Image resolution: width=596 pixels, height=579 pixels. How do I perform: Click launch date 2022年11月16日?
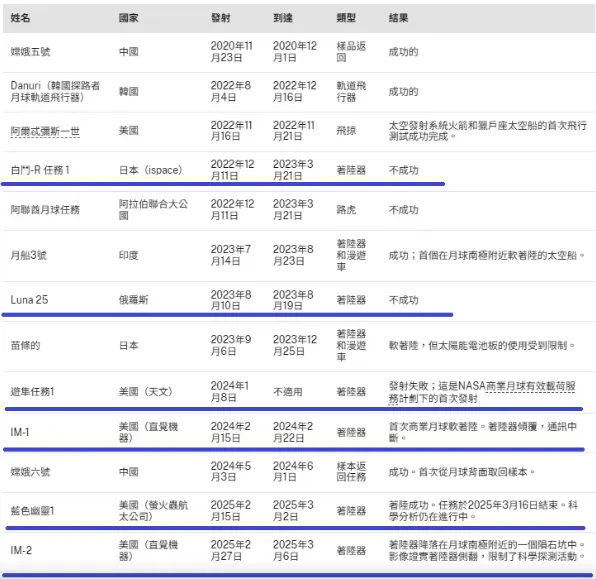pyautogui.click(x=231, y=130)
